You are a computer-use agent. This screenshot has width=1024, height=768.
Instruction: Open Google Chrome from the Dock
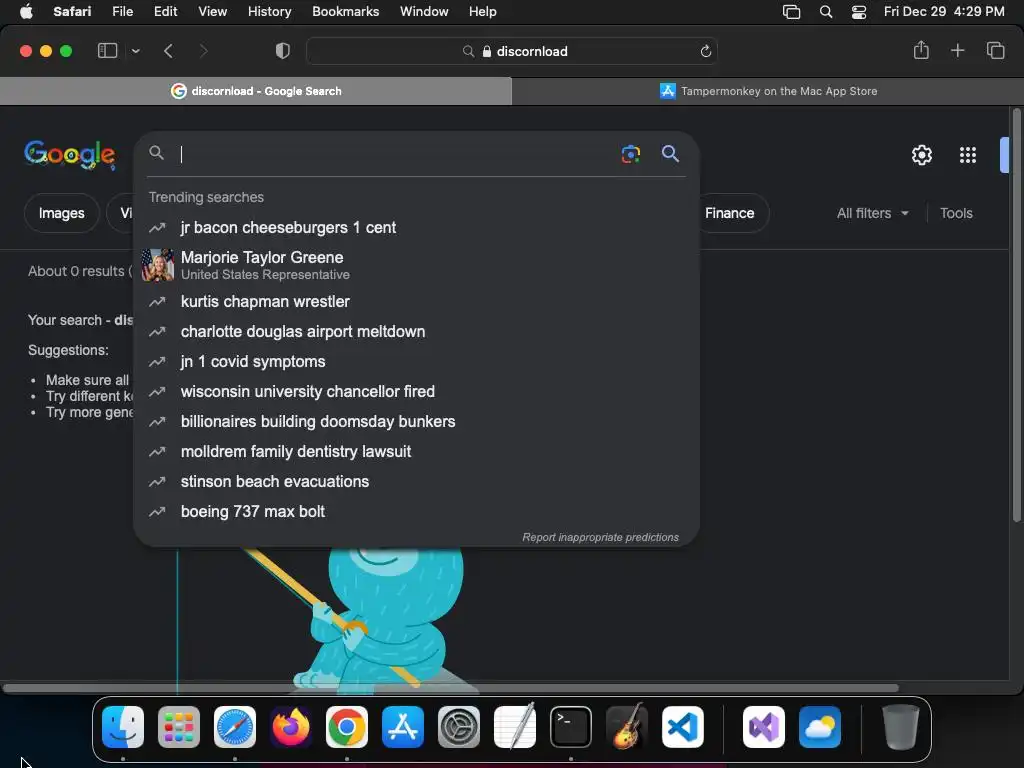coord(347,727)
